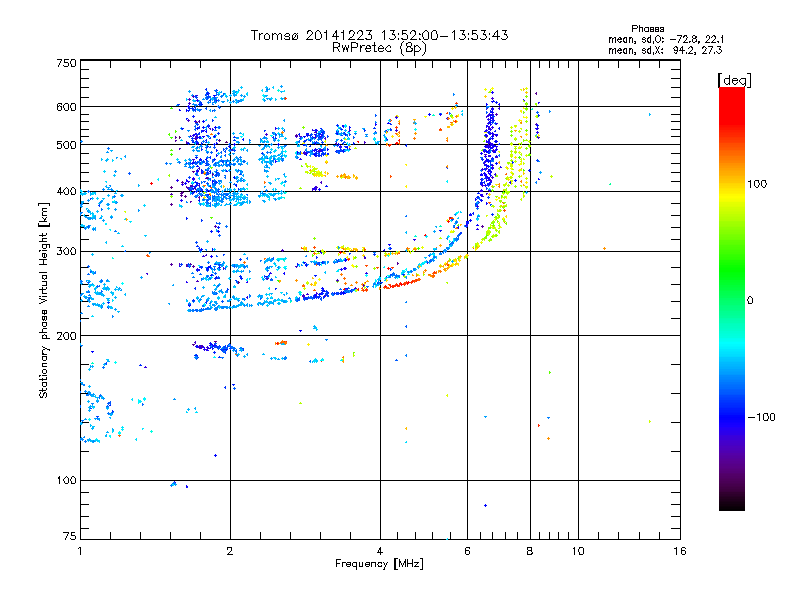Click the 'Stationary phase Virtual Height [km]' axis label
The image size is (800, 600).
pos(44,300)
